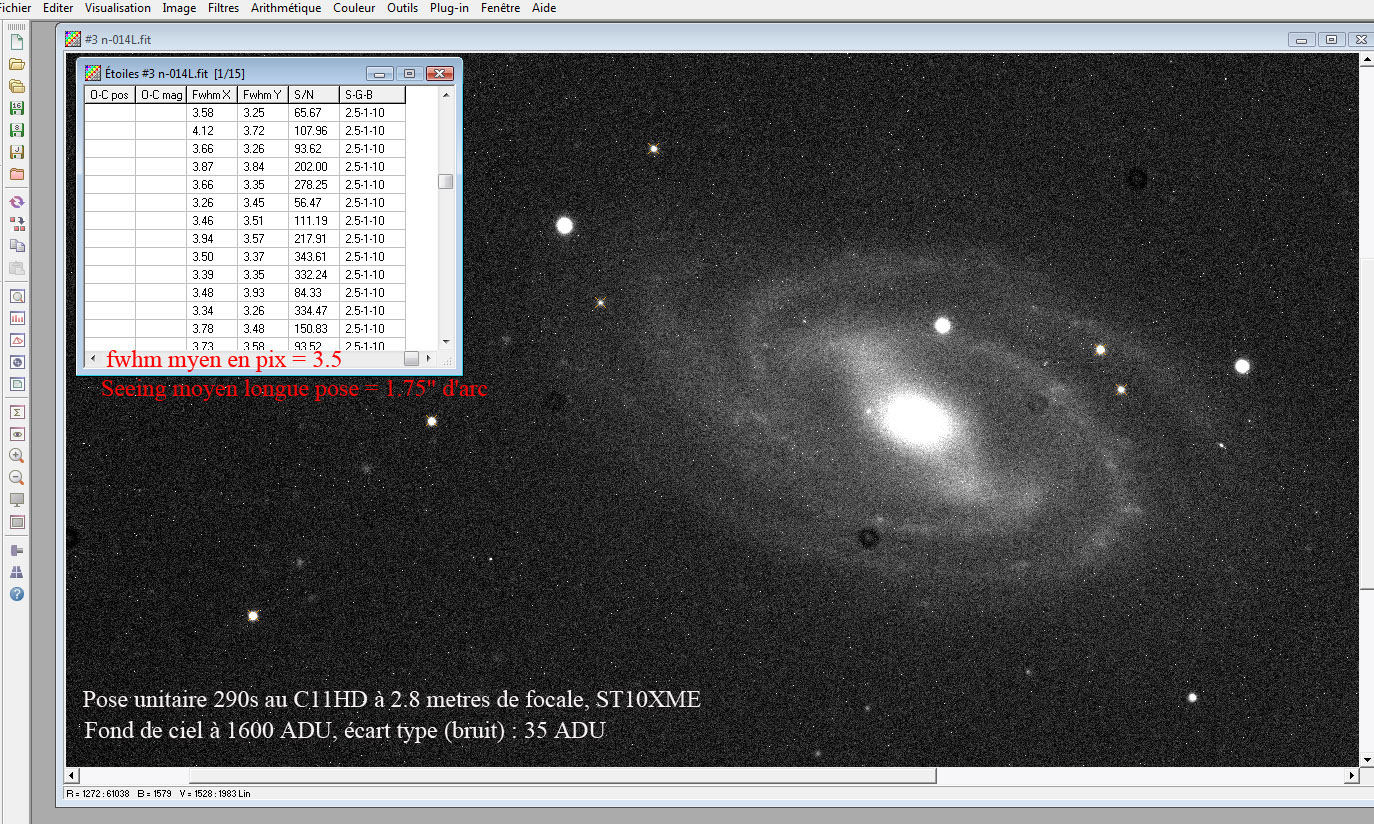
Task: Click the green document toolbar icon
Action: [17, 385]
